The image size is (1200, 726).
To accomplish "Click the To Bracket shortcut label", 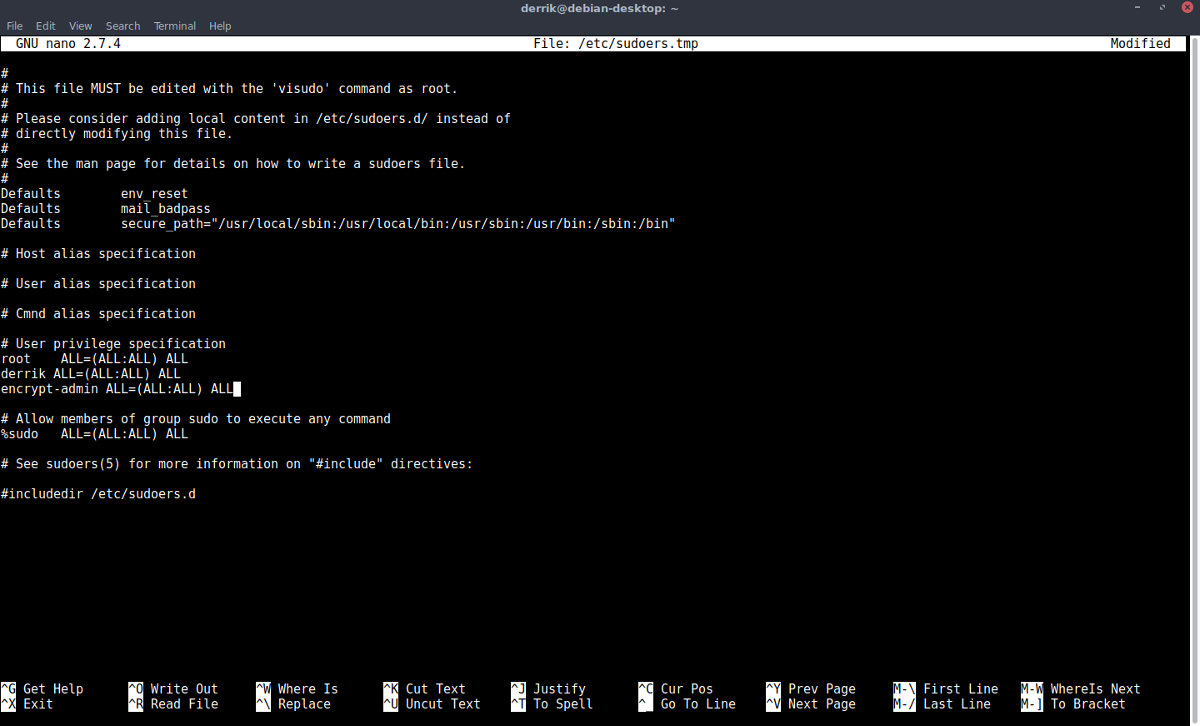I will 1088,704.
